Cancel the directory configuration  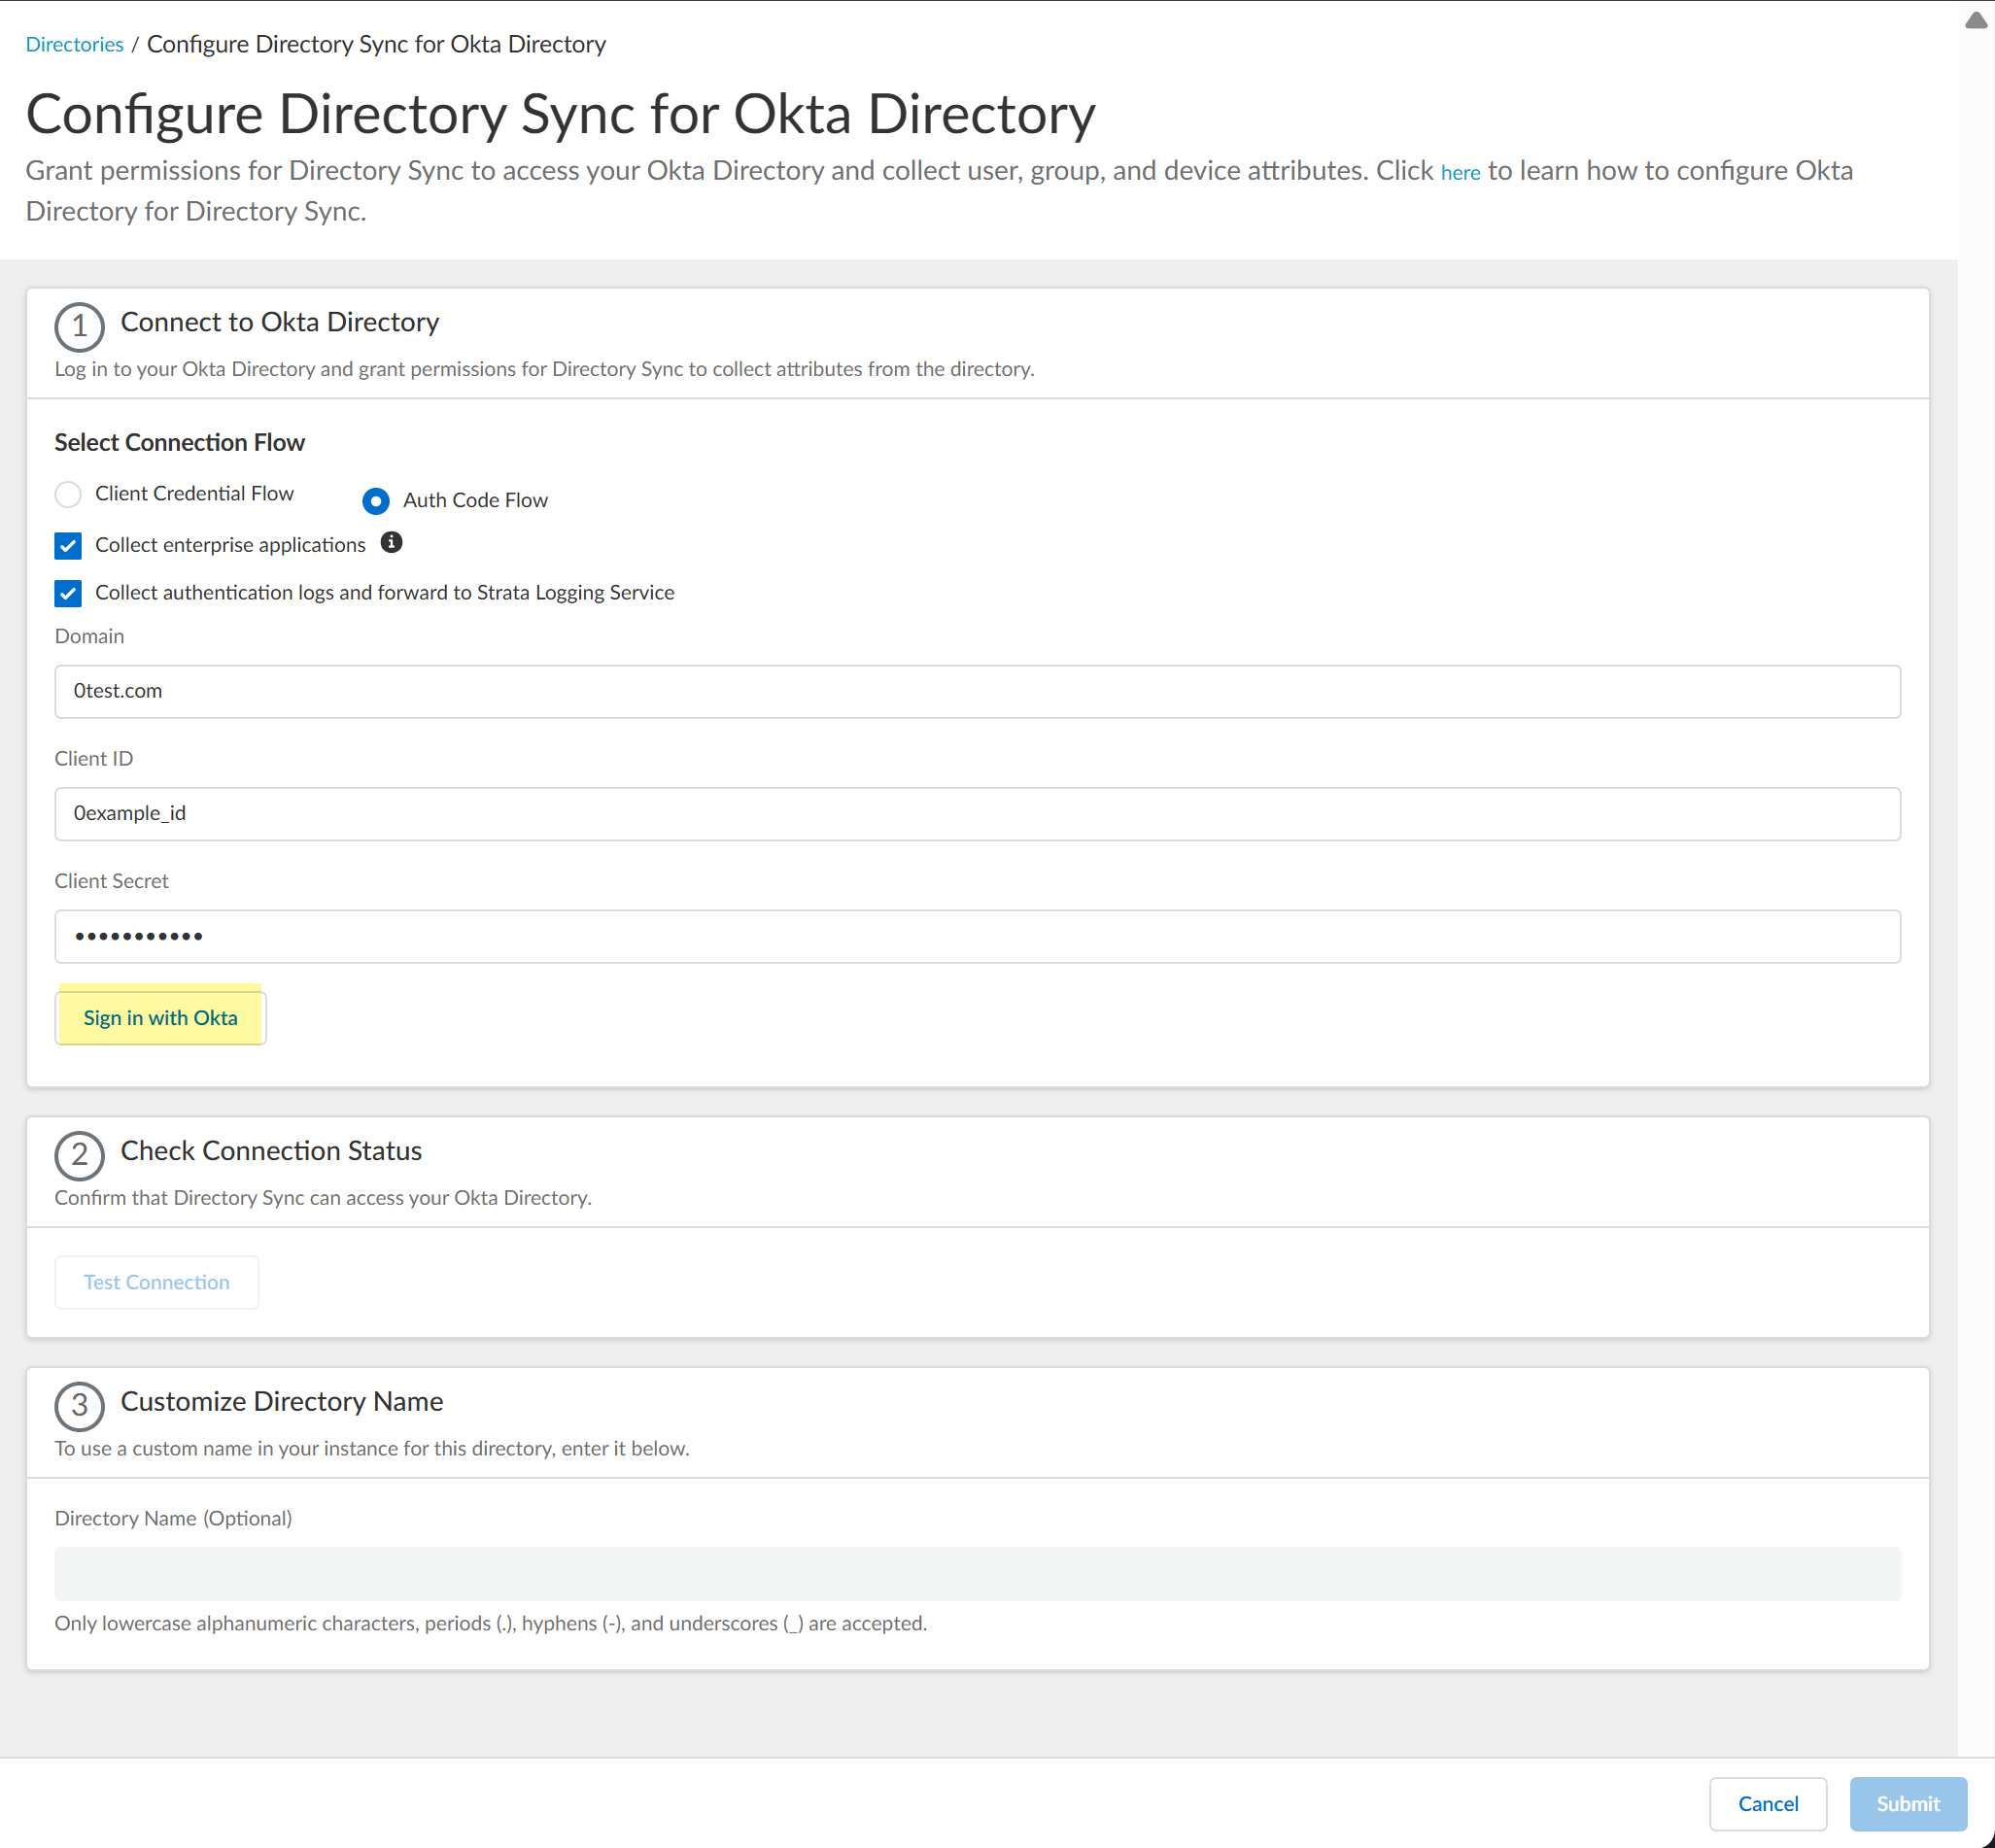tap(1767, 1803)
